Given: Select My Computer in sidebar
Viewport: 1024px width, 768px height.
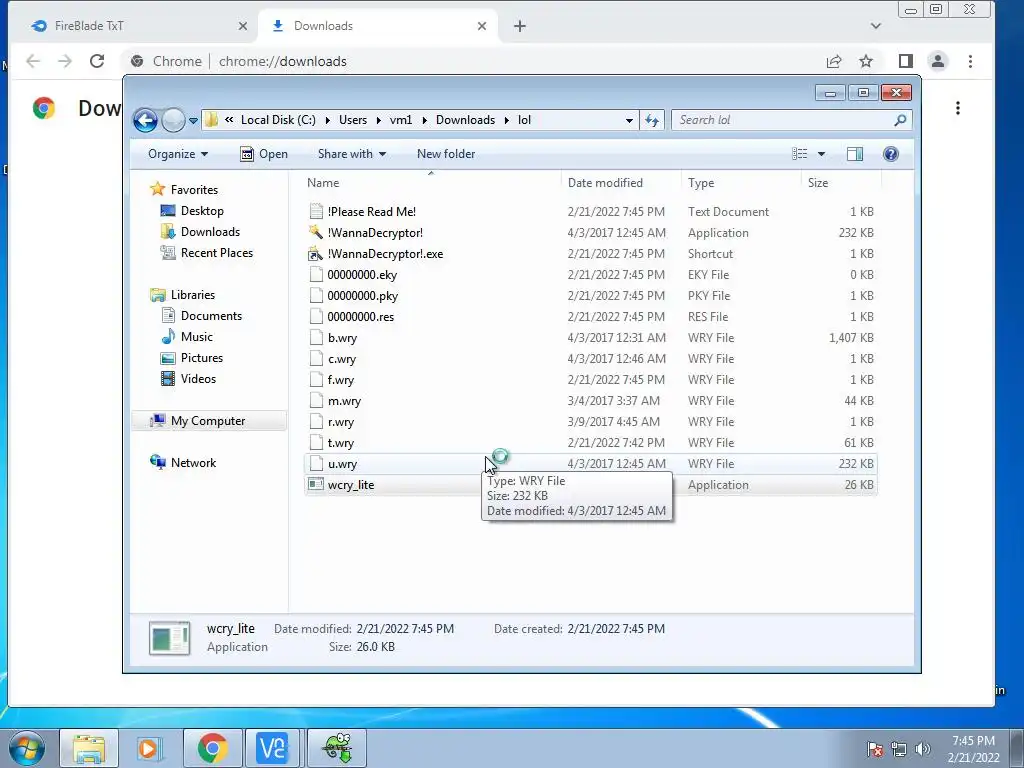Looking at the screenshot, I should coord(208,421).
